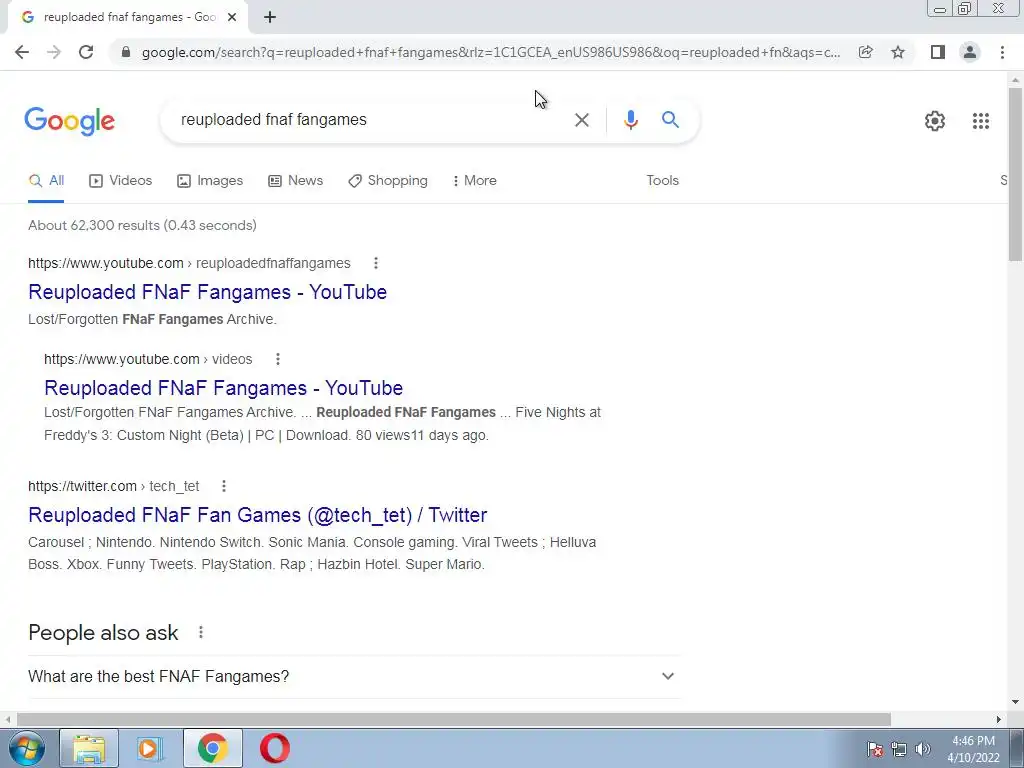Submit search with the magnifying glass icon
The height and width of the screenshot is (768, 1024).
pyautogui.click(x=670, y=120)
